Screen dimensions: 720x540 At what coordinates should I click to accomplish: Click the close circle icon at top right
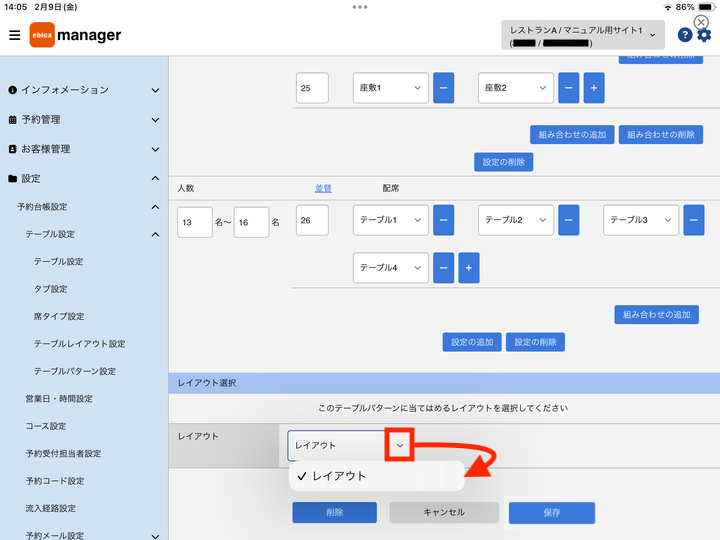[701, 22]
